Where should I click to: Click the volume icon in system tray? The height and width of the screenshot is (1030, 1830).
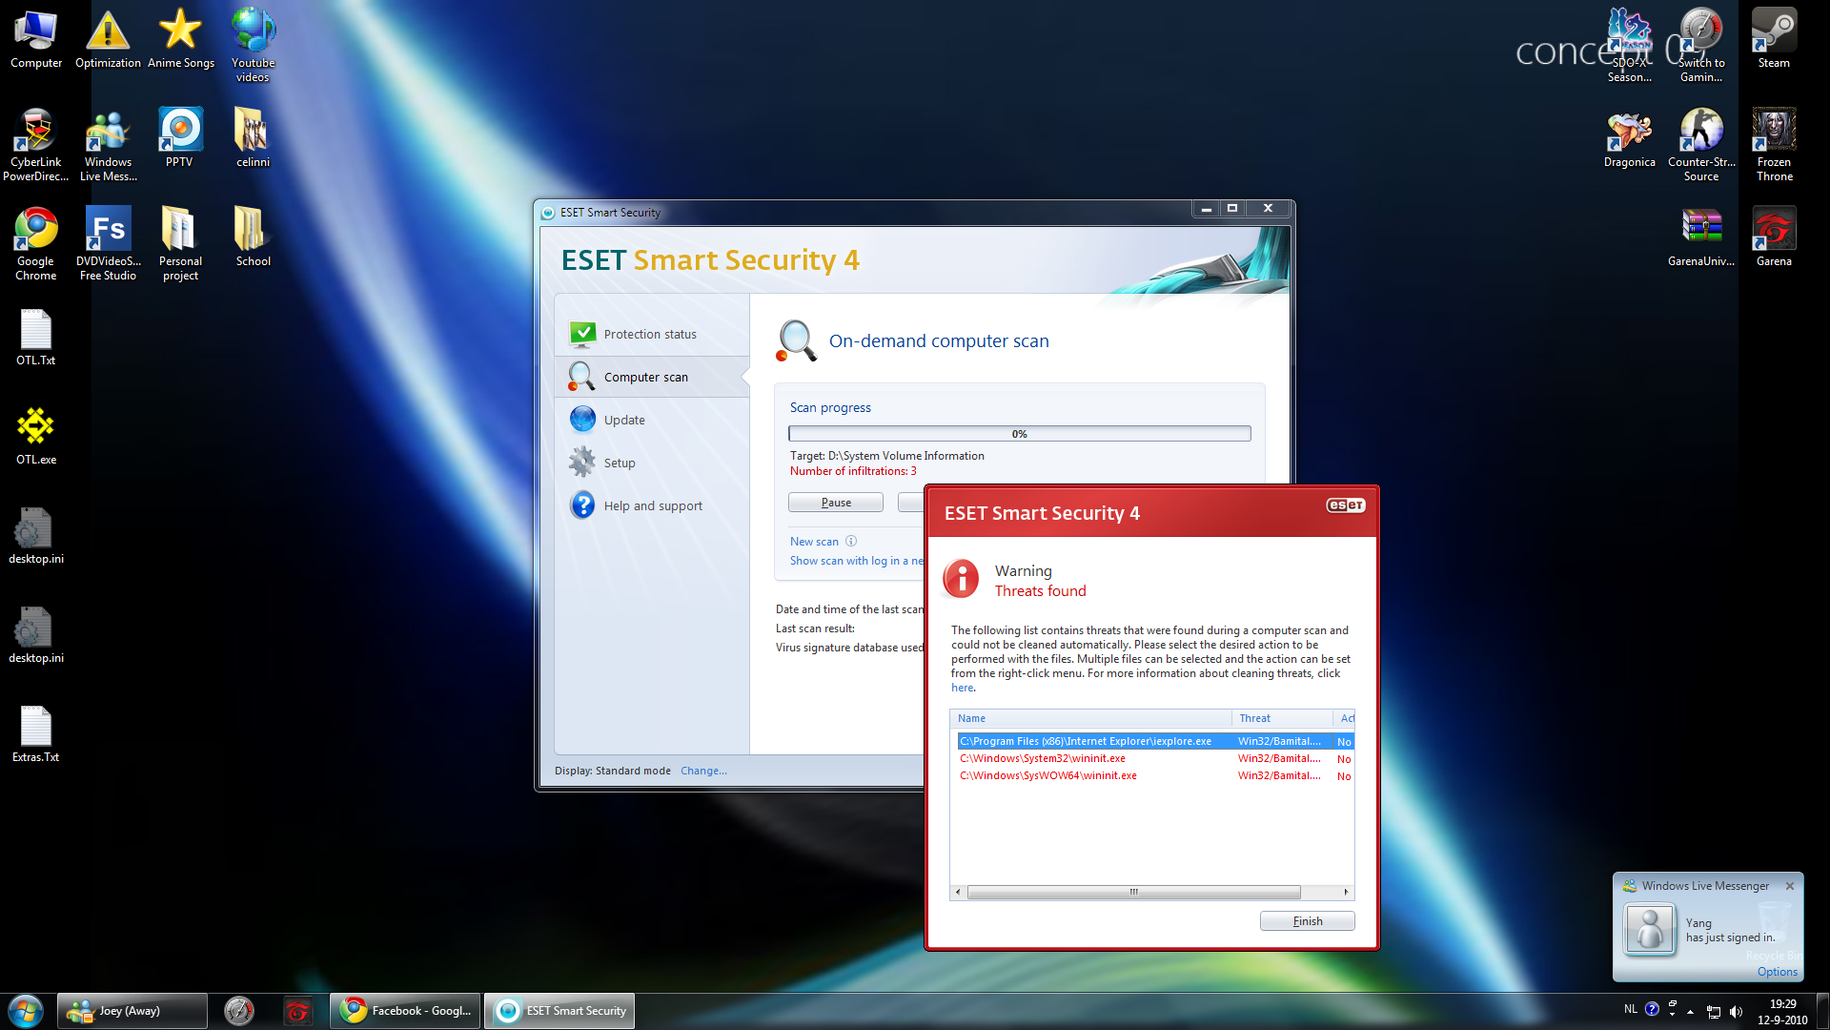point(1736,1012)
